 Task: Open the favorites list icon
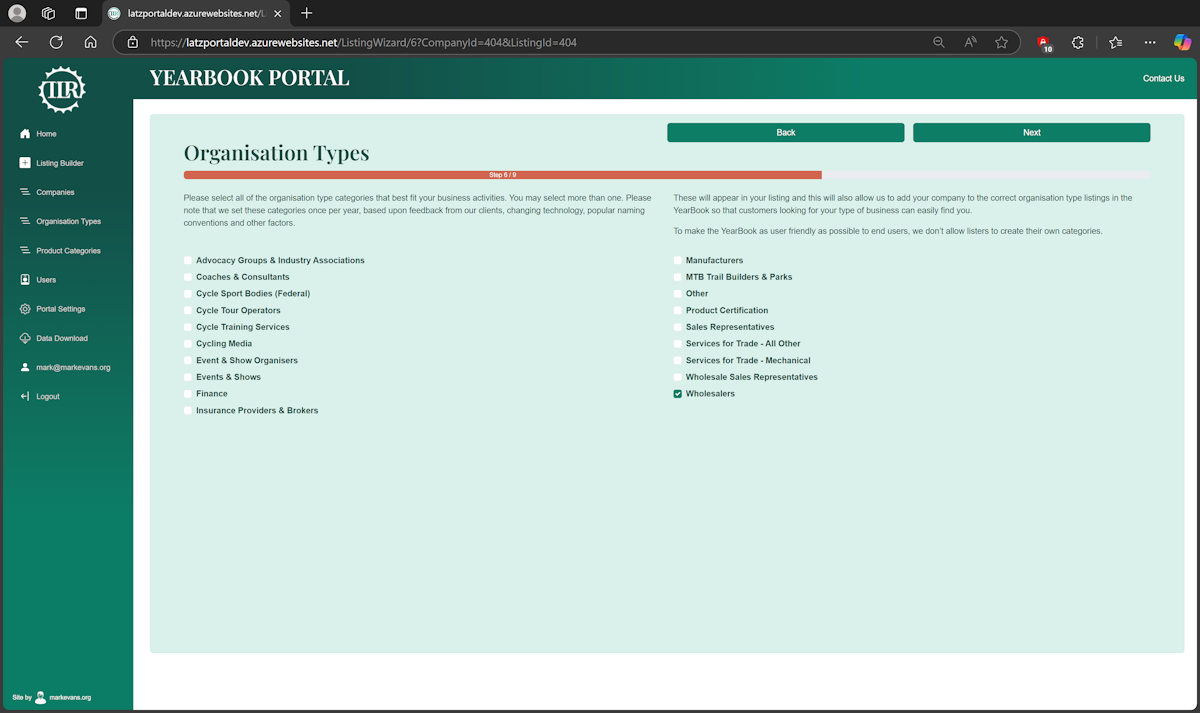click(x=1115, y=43)
